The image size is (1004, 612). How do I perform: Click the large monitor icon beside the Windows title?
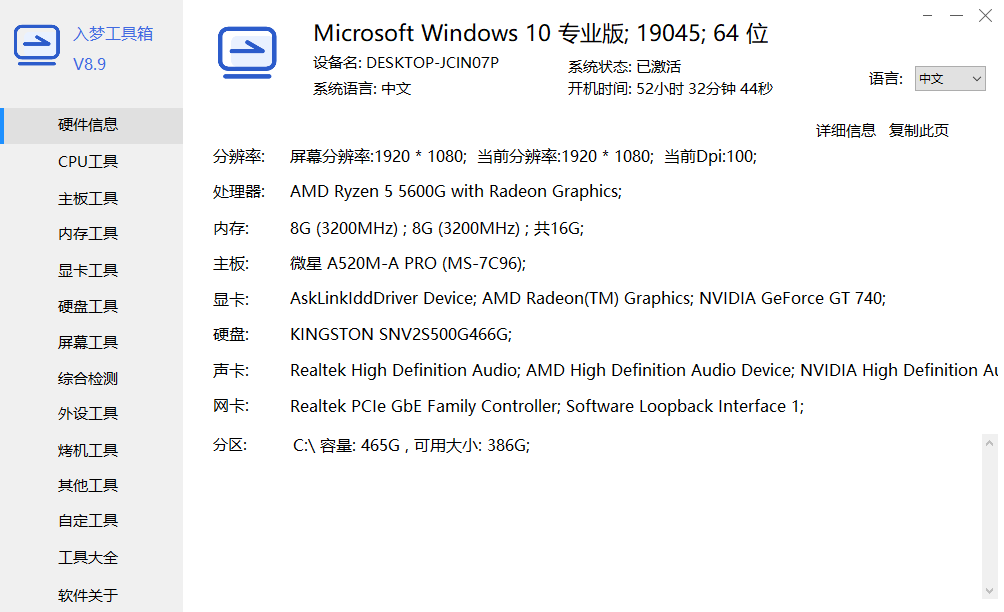(247, 50)
